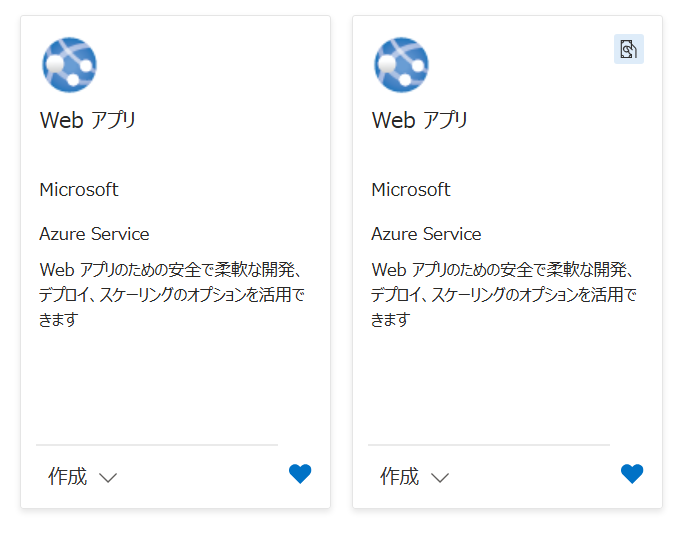Expand the 作成 chevron on the first card
Image resolution: width=690 pixels, height=535 pixels.
tap(109, 478)
